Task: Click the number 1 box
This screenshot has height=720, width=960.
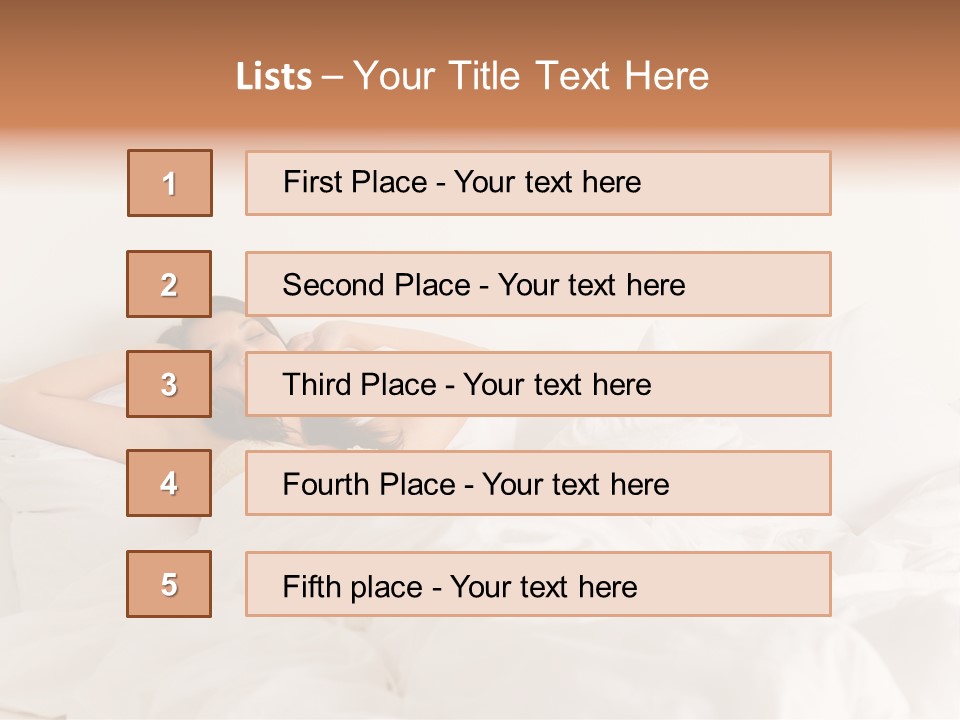Action: pyautogui.click(x=170, y=183)
